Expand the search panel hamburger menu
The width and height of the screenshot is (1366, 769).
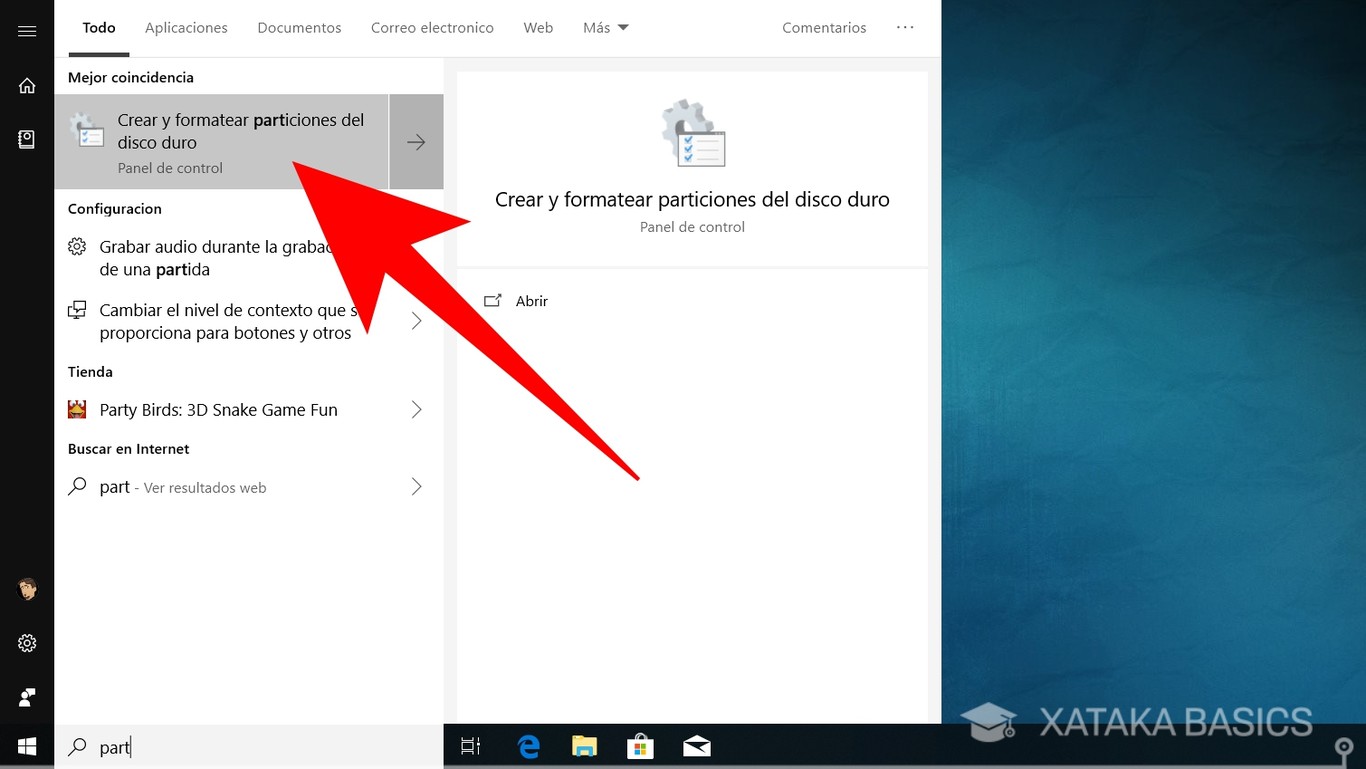coord(26,29)
